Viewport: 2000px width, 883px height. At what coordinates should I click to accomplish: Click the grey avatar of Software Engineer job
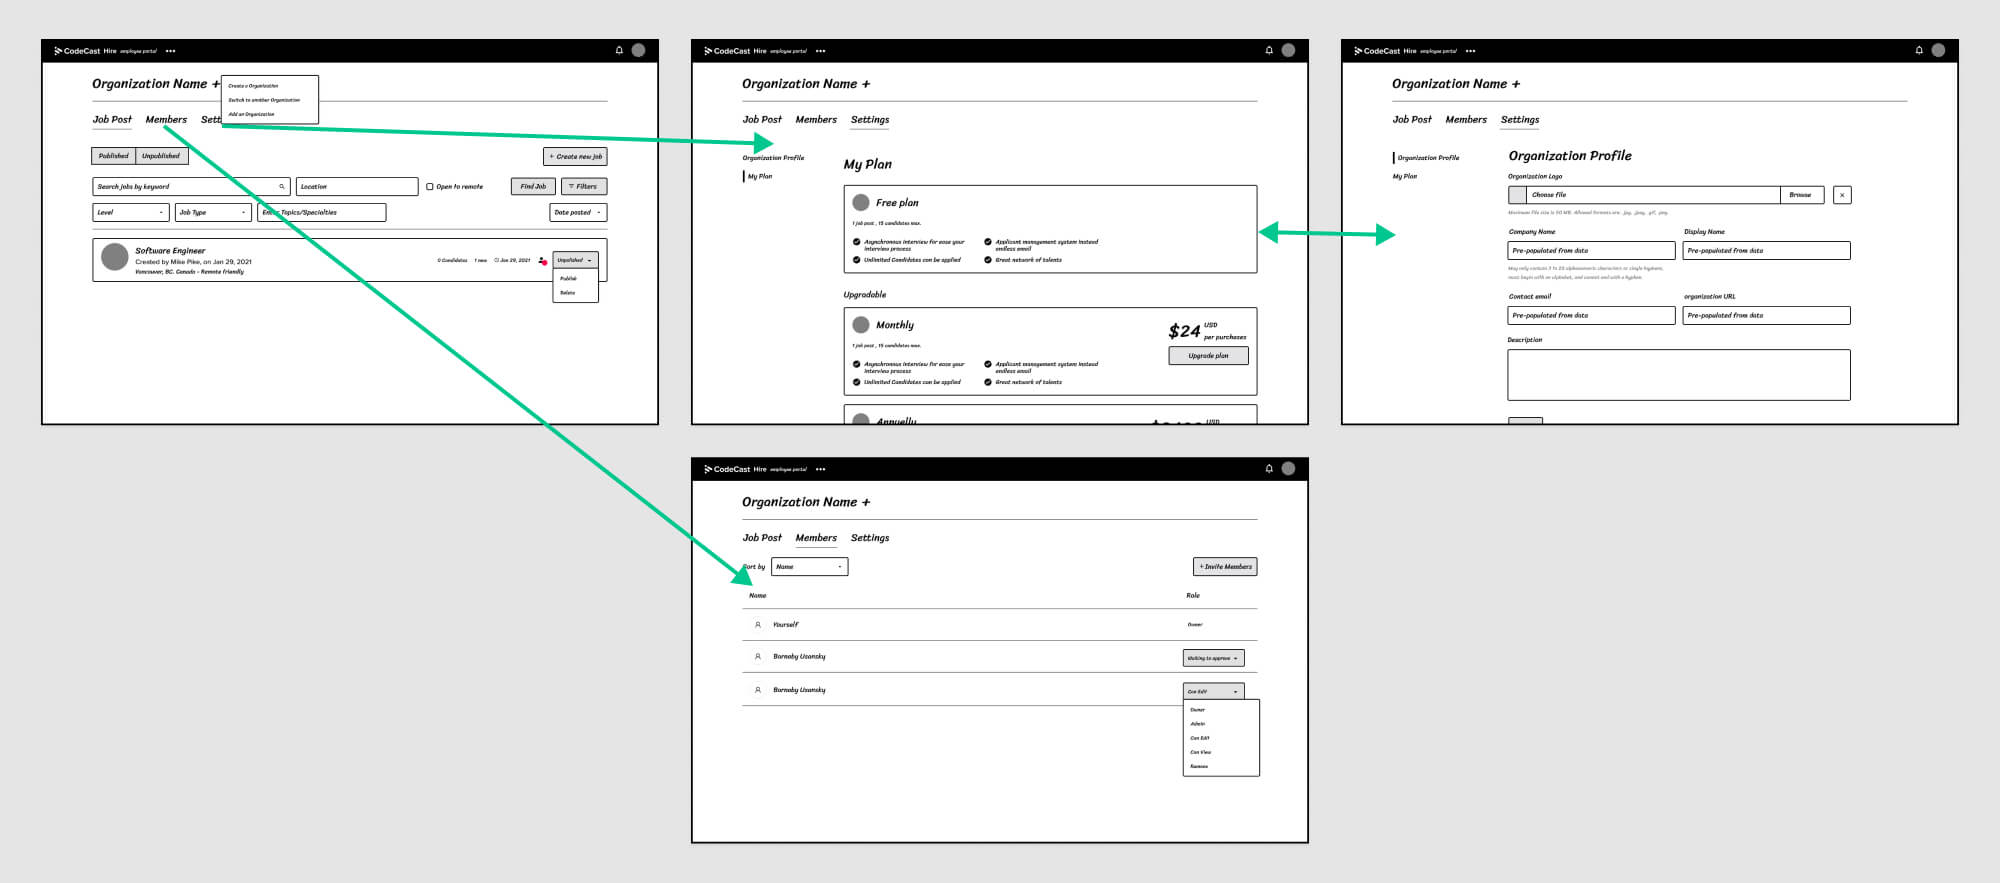115,257
